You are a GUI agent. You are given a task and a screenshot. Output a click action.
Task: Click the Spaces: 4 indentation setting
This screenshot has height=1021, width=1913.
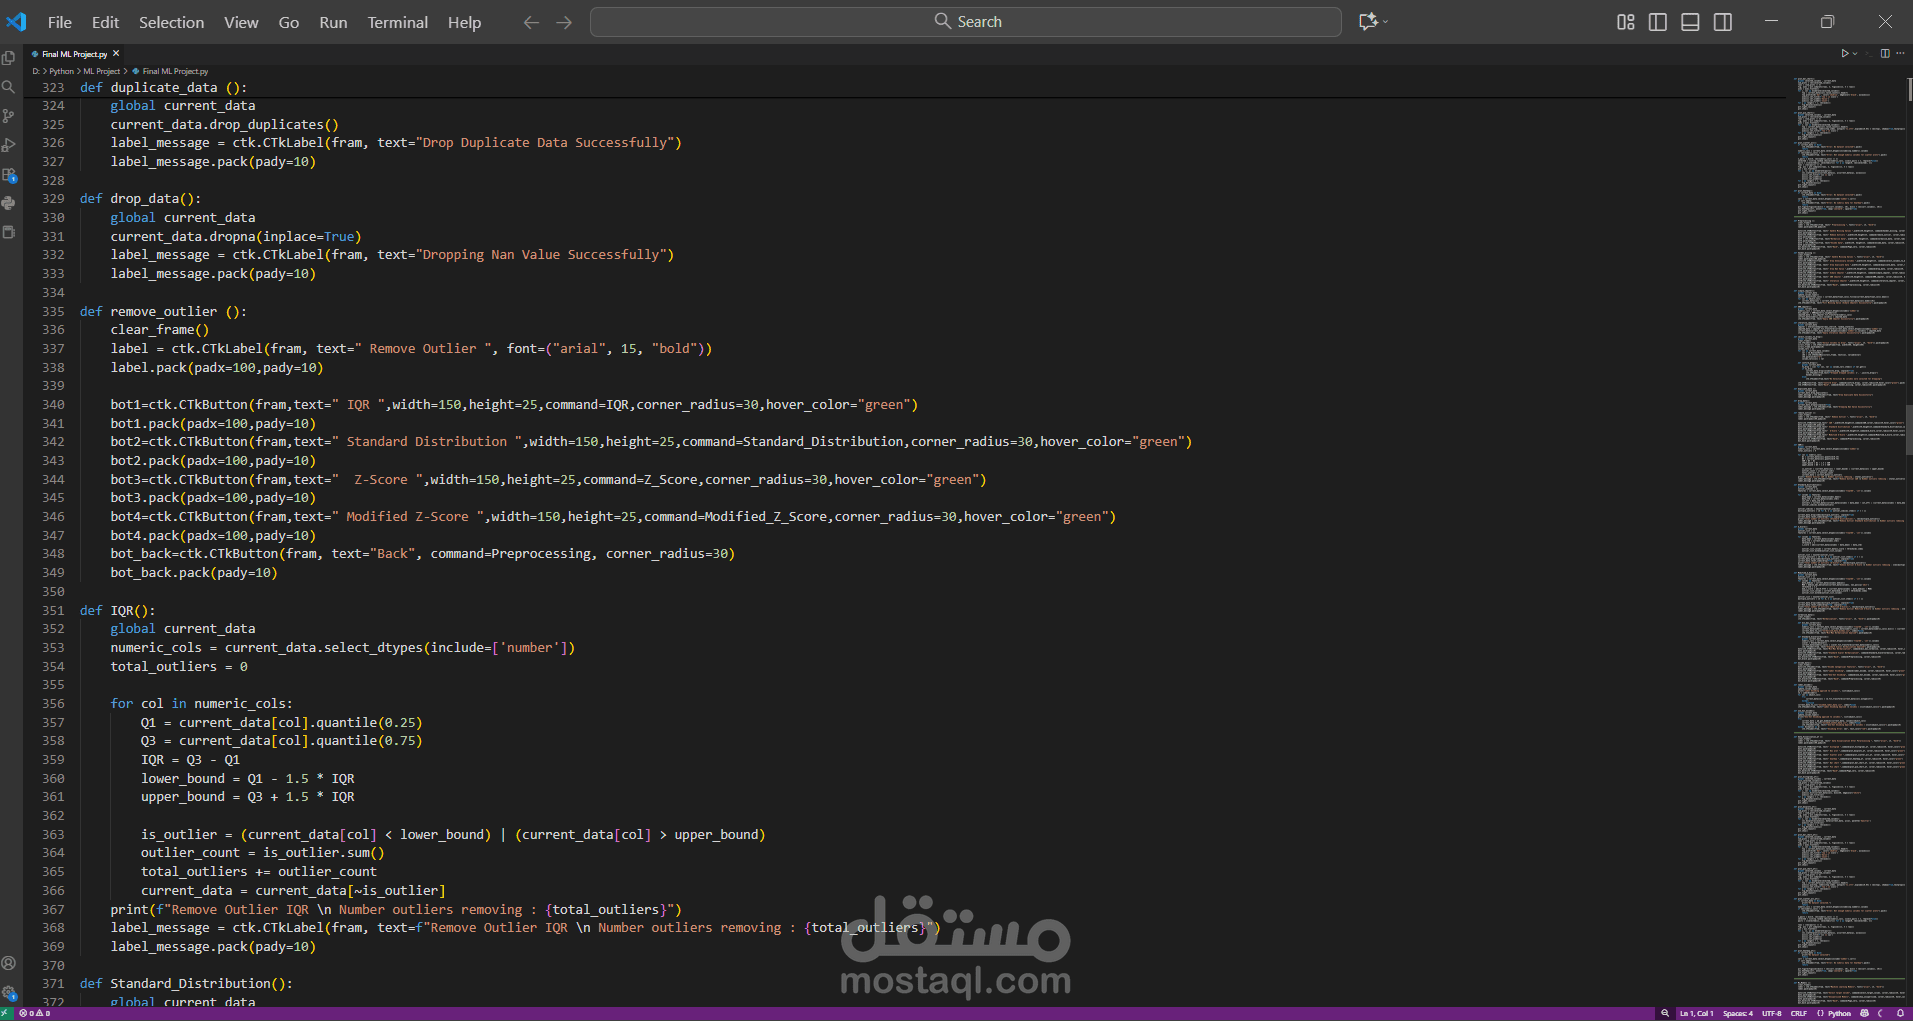click(1737, 1013)
